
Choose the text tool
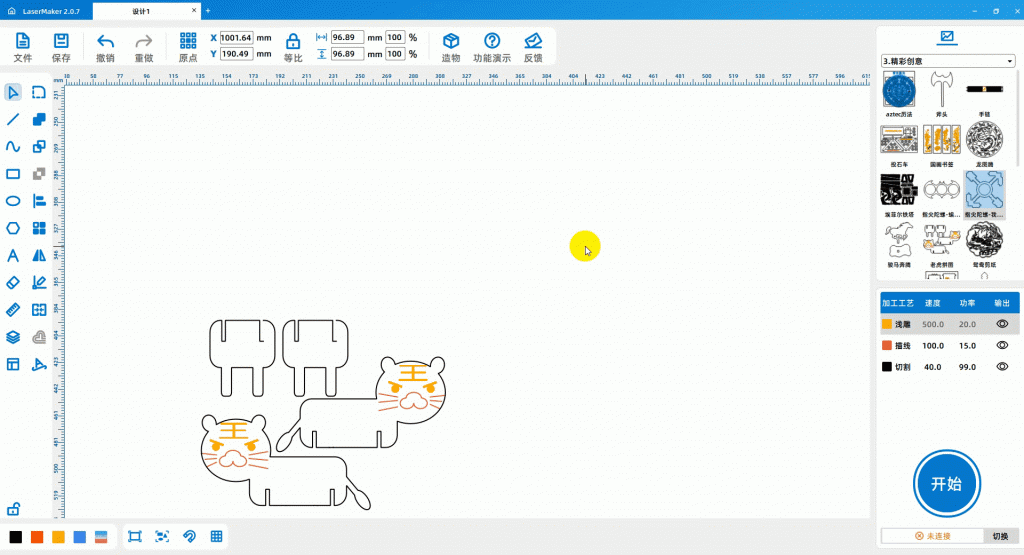(13, 255)
